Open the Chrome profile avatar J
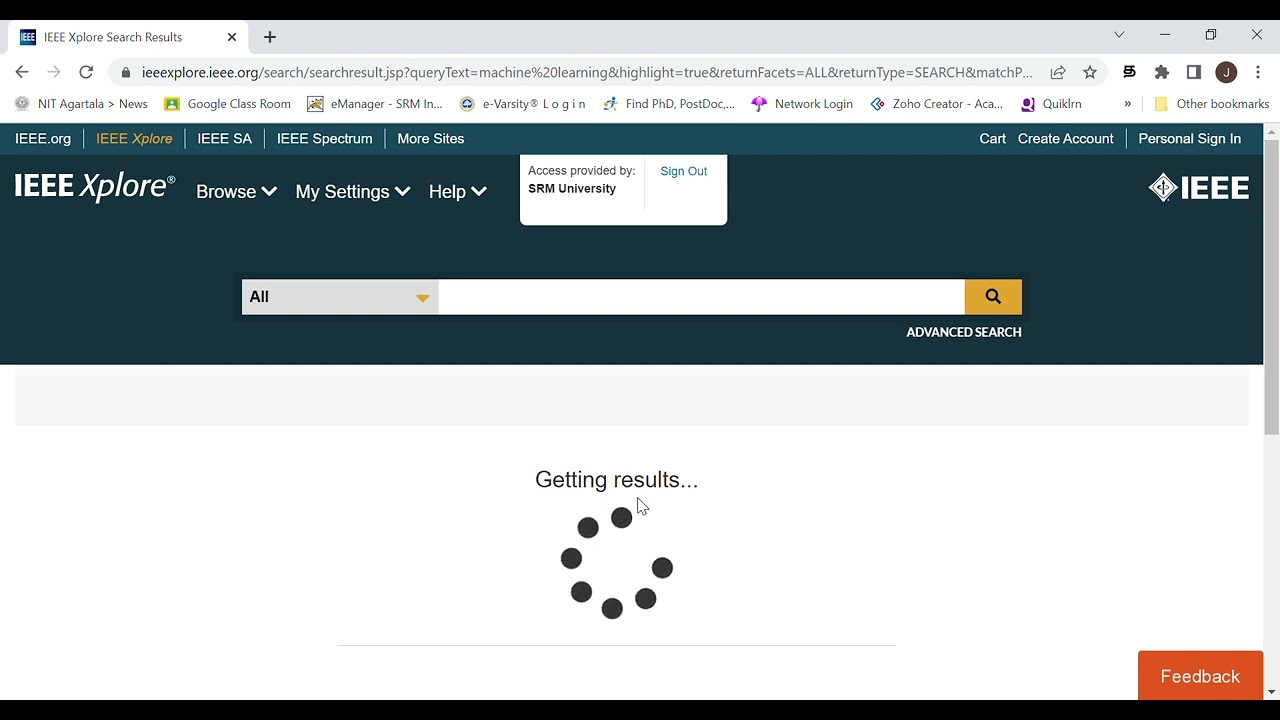Screen dimensions: 1280x720 1226,72
